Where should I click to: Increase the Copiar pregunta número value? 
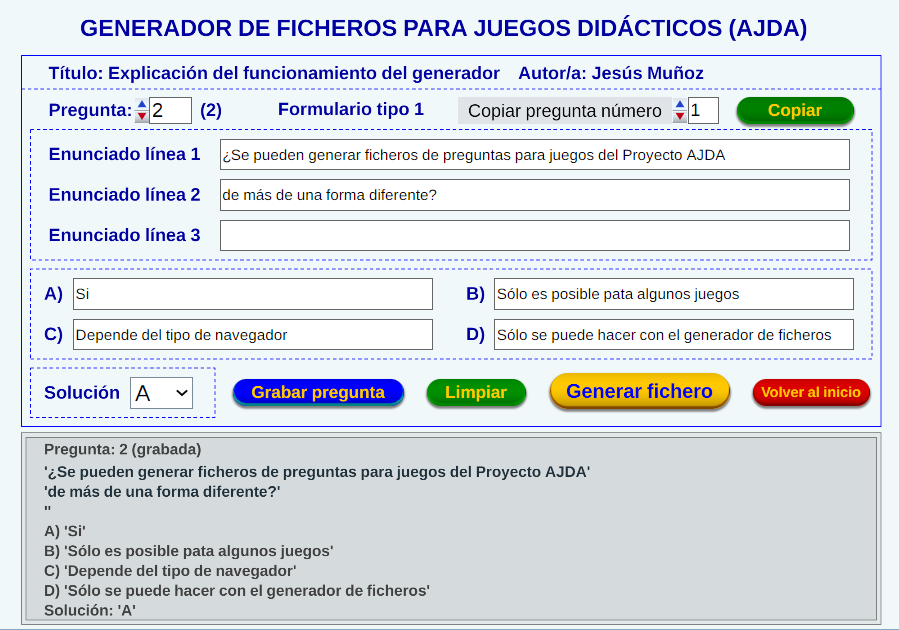click(x=680, y=104)
